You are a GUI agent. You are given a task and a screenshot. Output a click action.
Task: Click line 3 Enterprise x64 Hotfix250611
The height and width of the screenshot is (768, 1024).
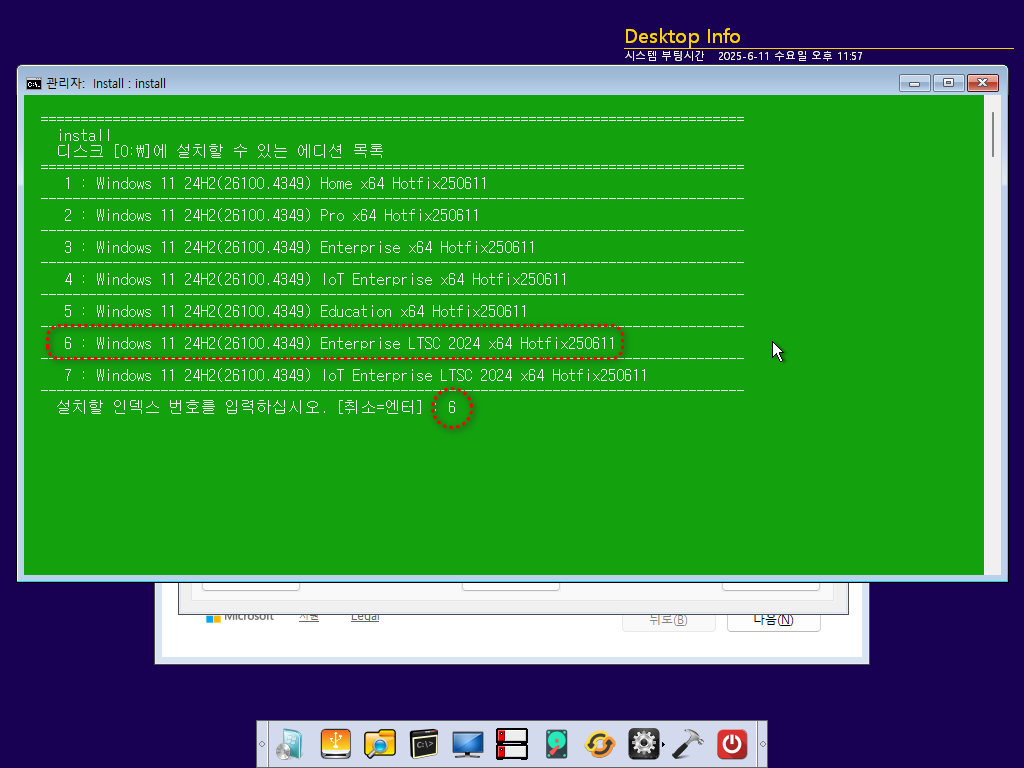pos(300,248)
